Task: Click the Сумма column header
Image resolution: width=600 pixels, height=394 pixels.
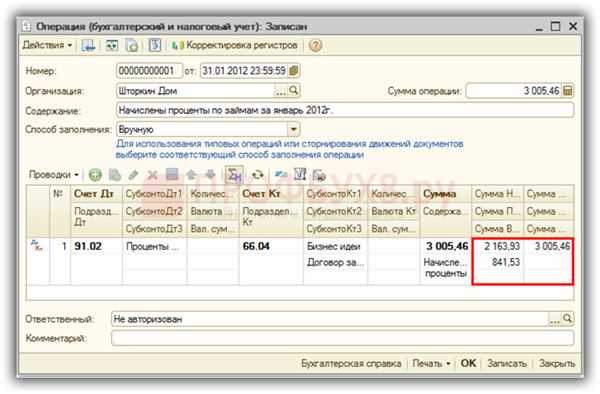Action: [x=445, y=194]
